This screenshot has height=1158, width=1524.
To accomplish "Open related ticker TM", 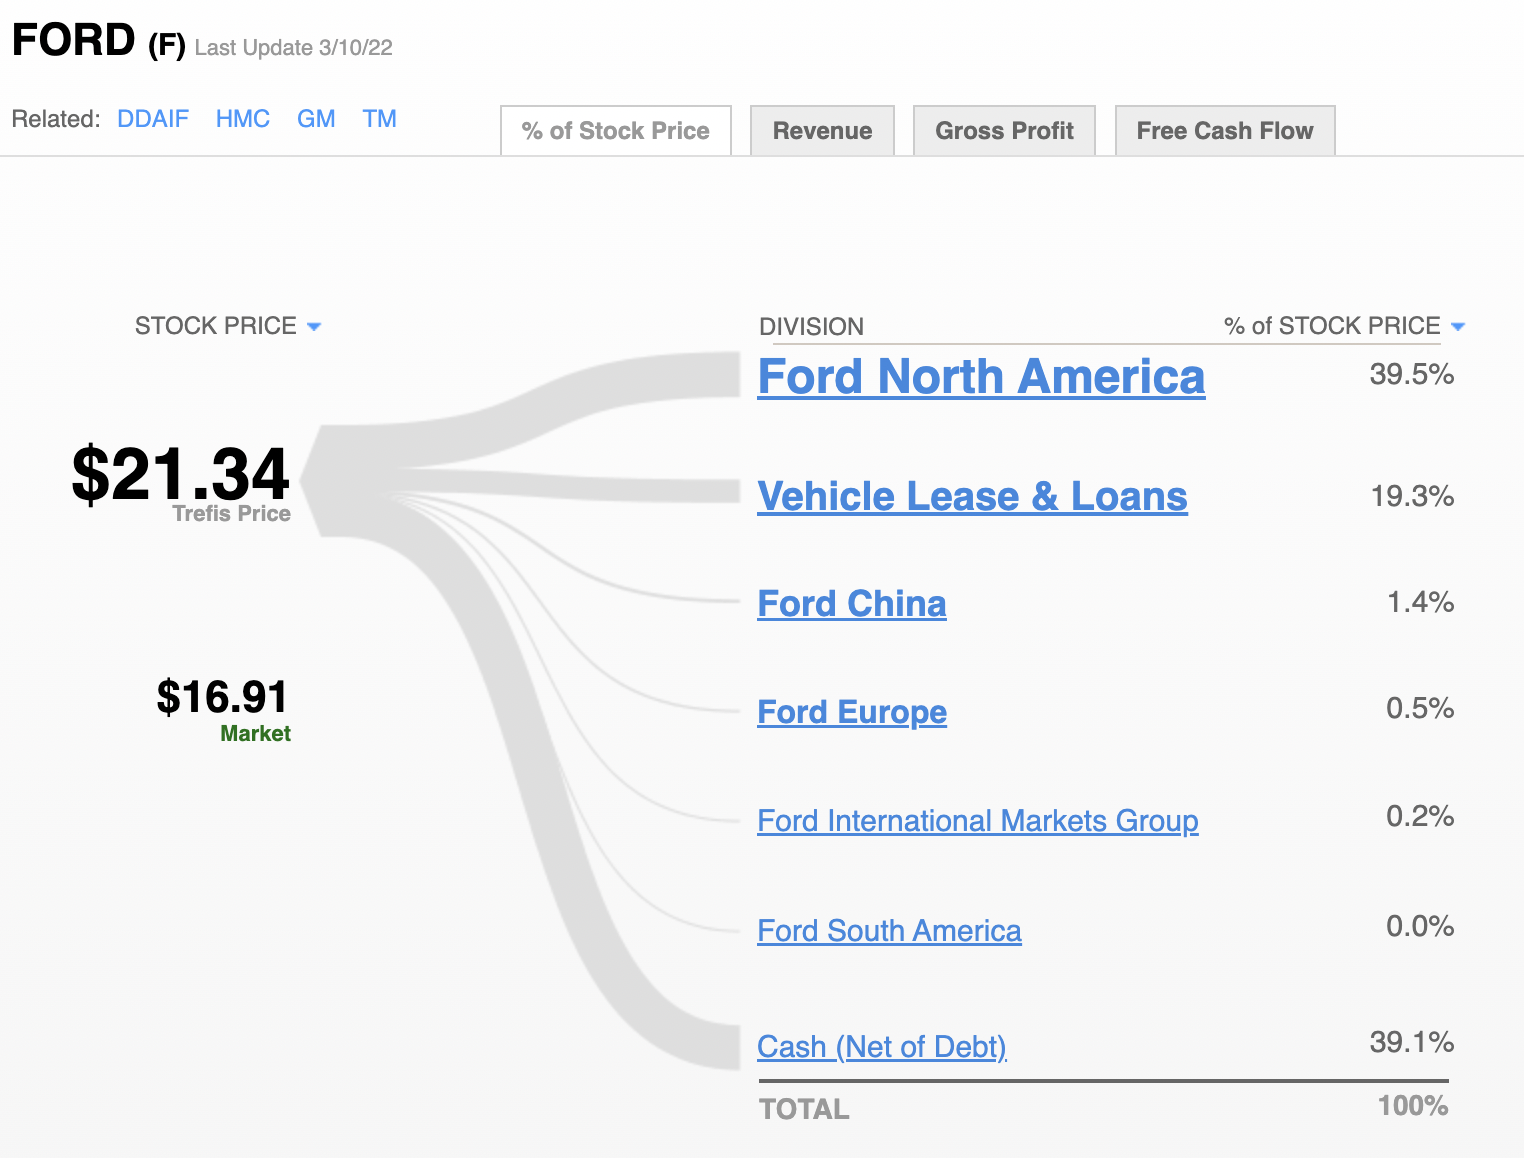I will tap(380, 119).
